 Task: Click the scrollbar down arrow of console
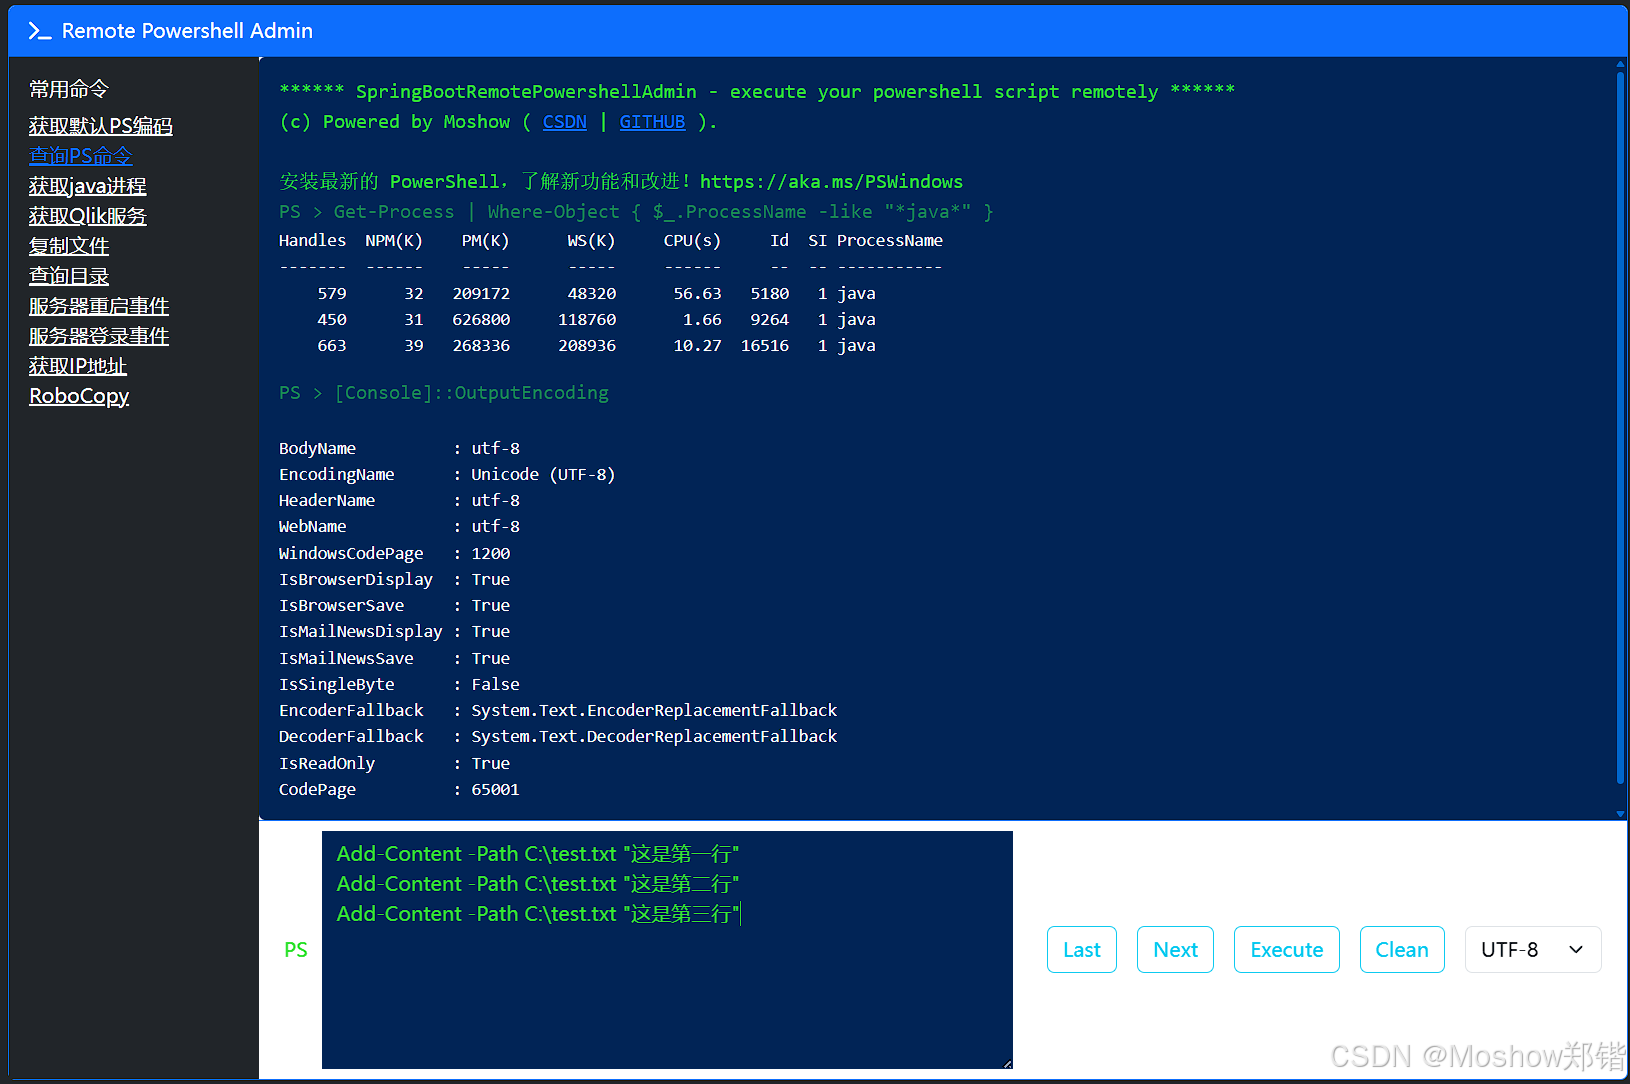[x=1620, y=814]
